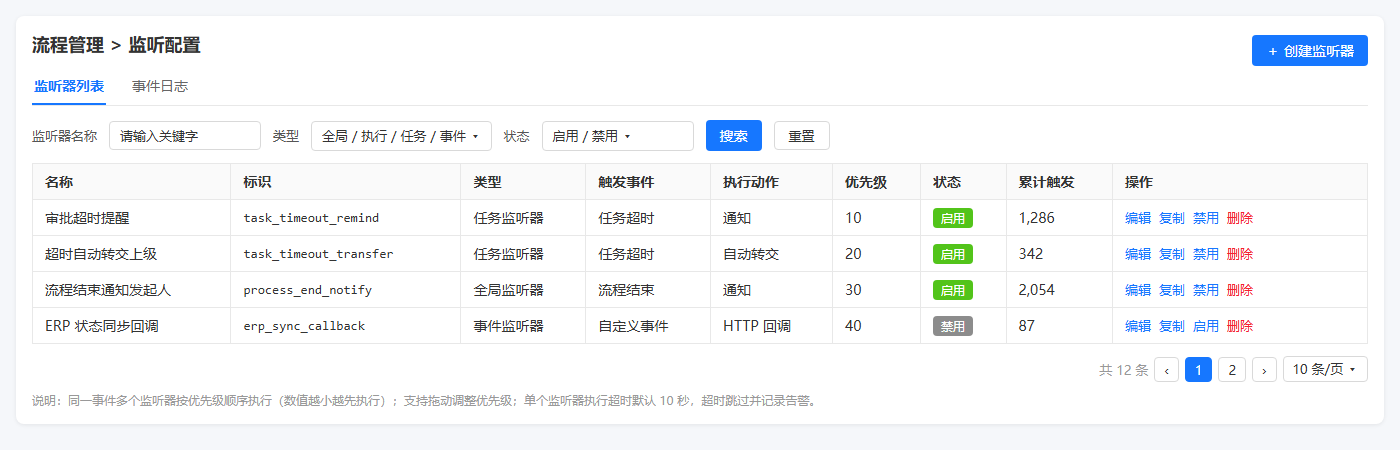The height and width of the screenshot is (450, 1400).
Task: Copy the 审批超时提醒 listener
Action: (x=1172, y=218)
